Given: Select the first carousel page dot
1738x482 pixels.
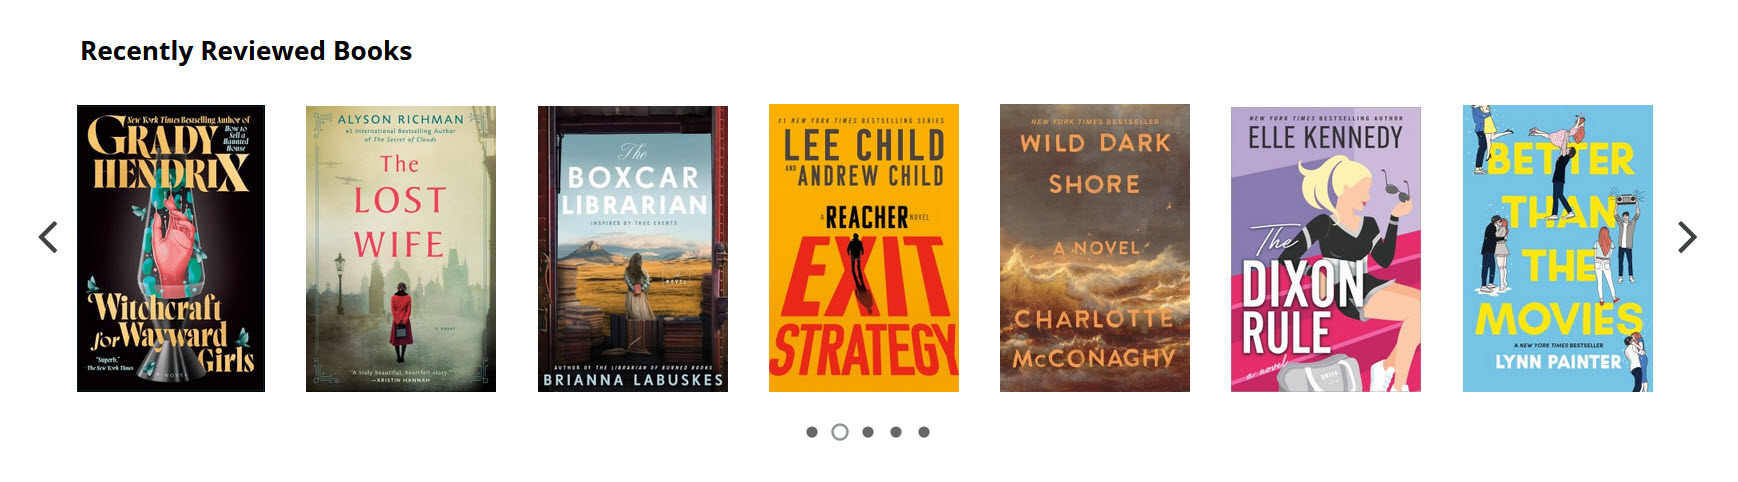Looking at the screenshot, I should 812,432.
